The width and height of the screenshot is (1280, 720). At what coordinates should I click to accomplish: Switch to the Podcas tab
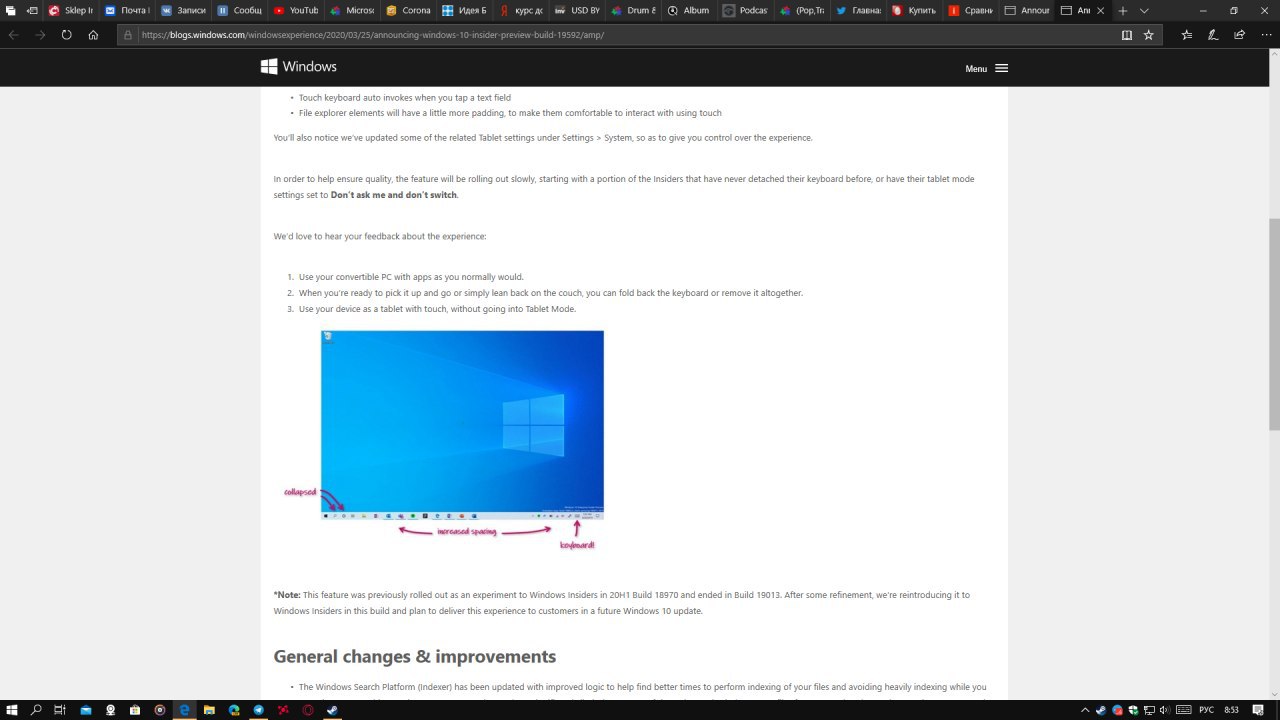[745, 10]
